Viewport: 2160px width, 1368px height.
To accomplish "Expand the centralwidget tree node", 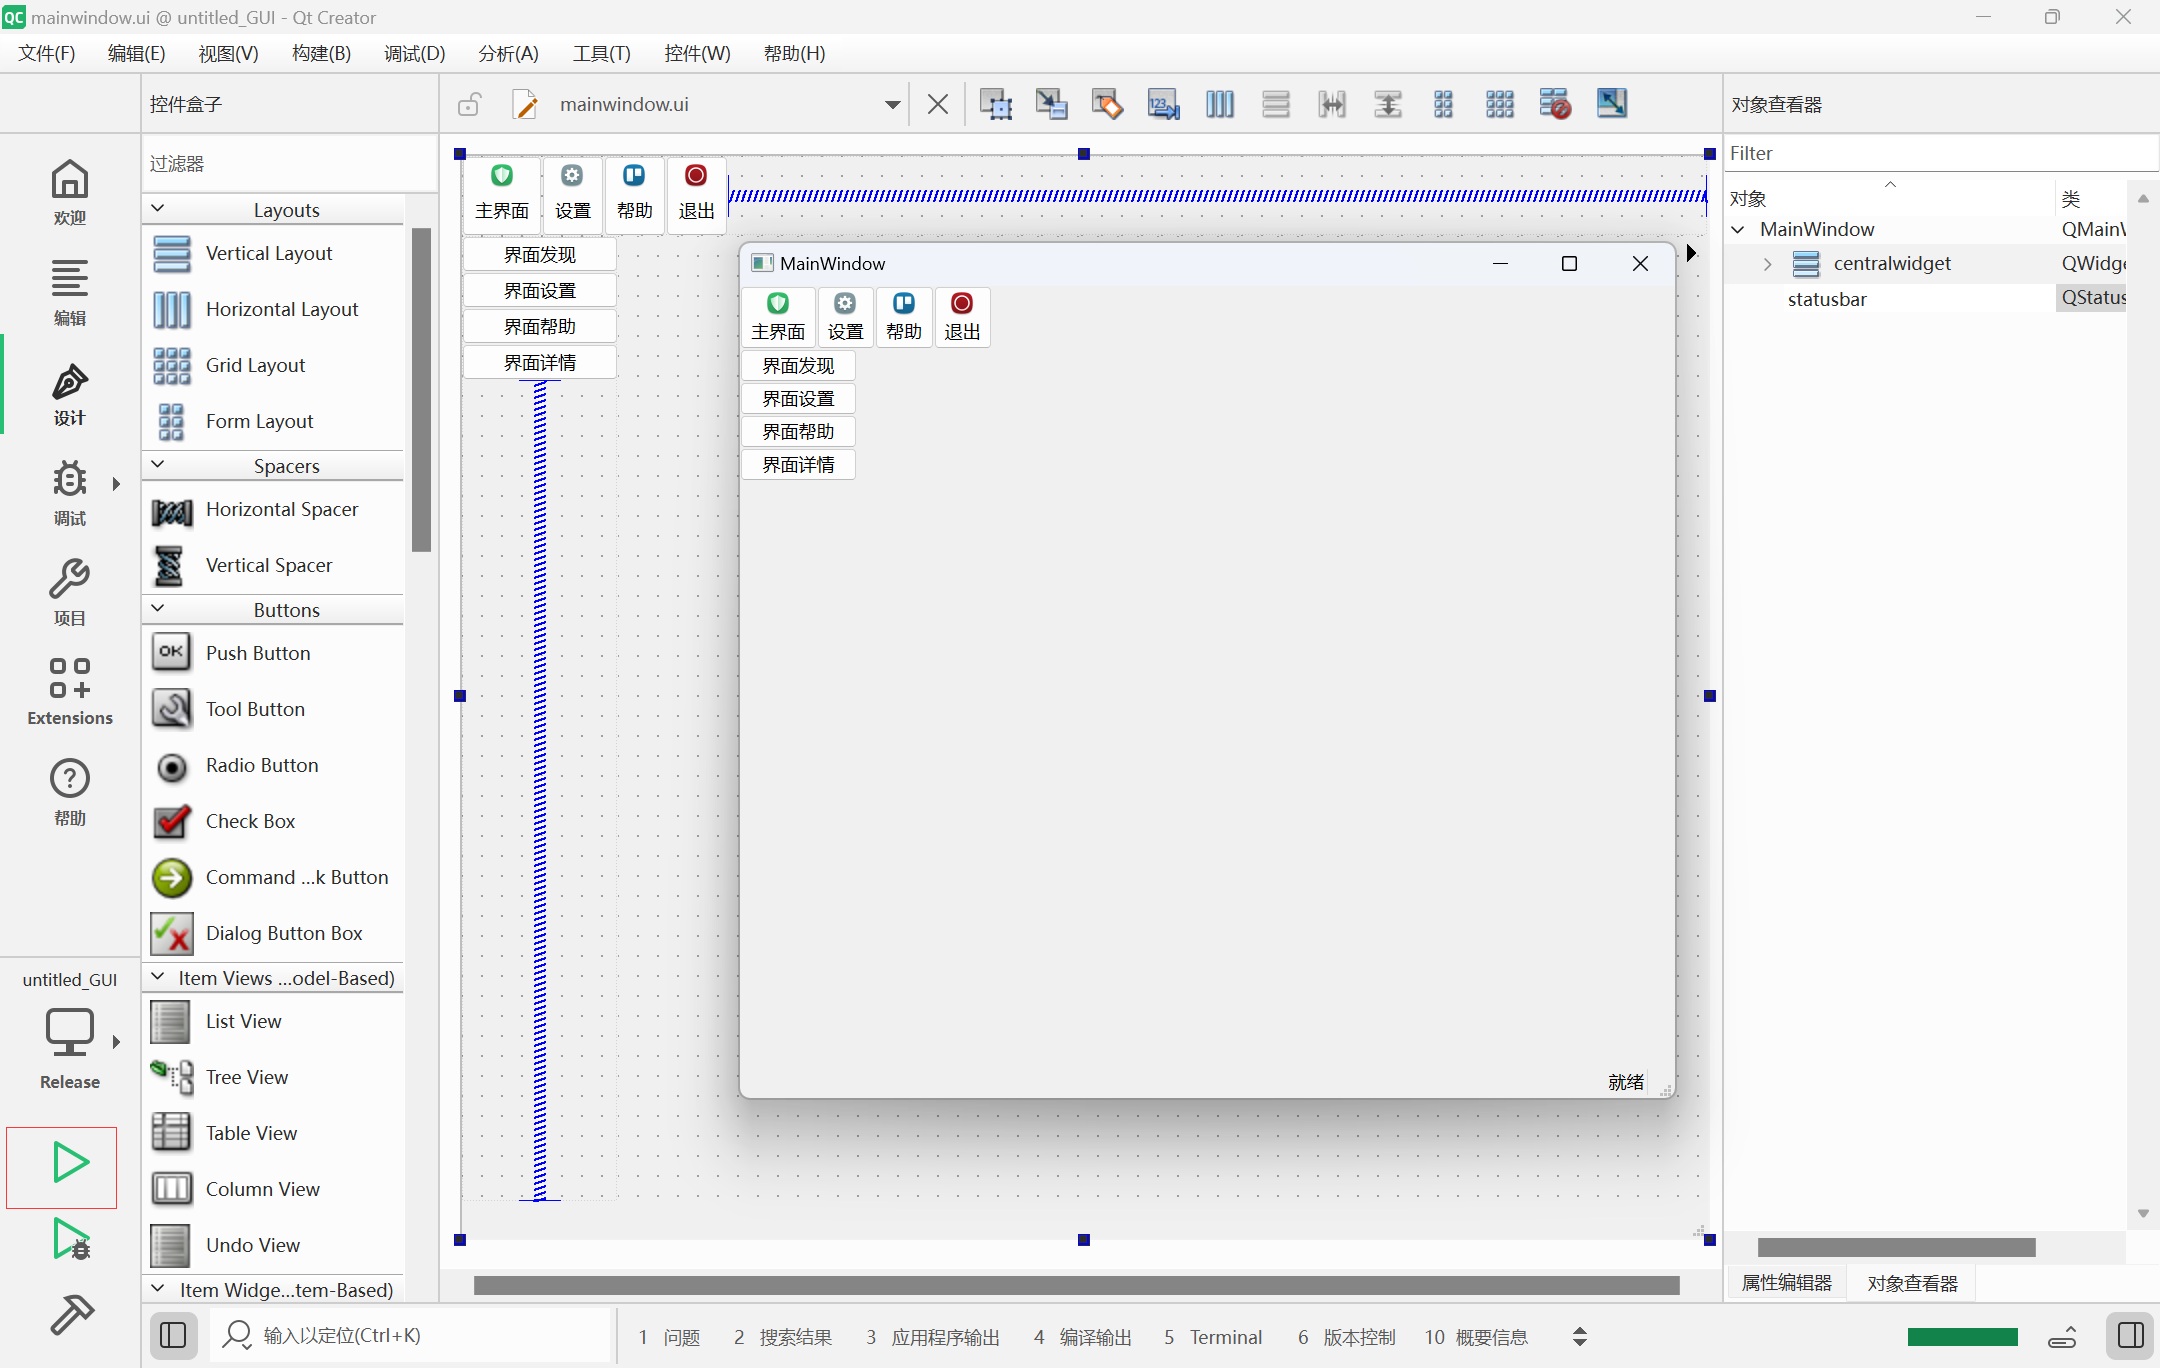I will tap(1767, 264).
